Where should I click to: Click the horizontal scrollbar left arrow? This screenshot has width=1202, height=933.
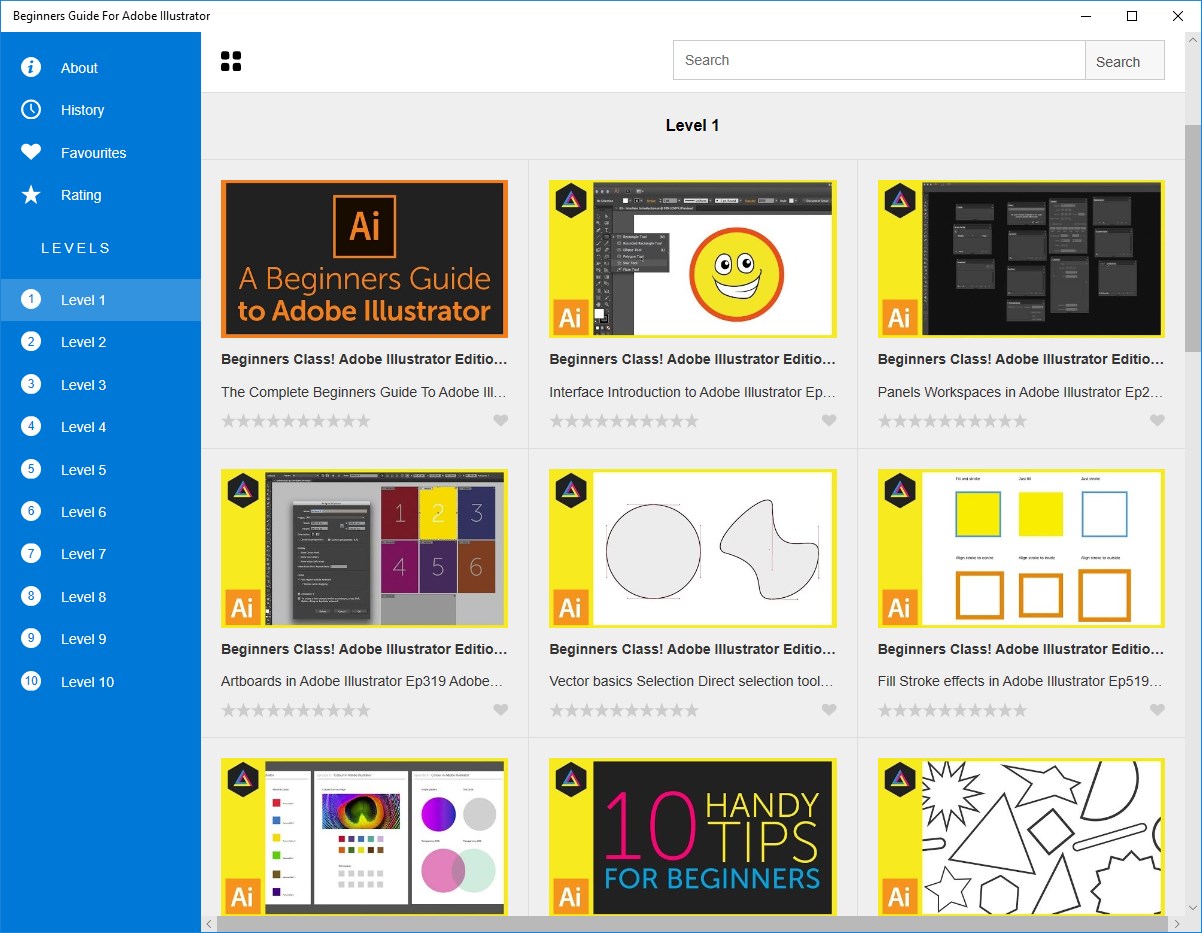click(209, 924)
